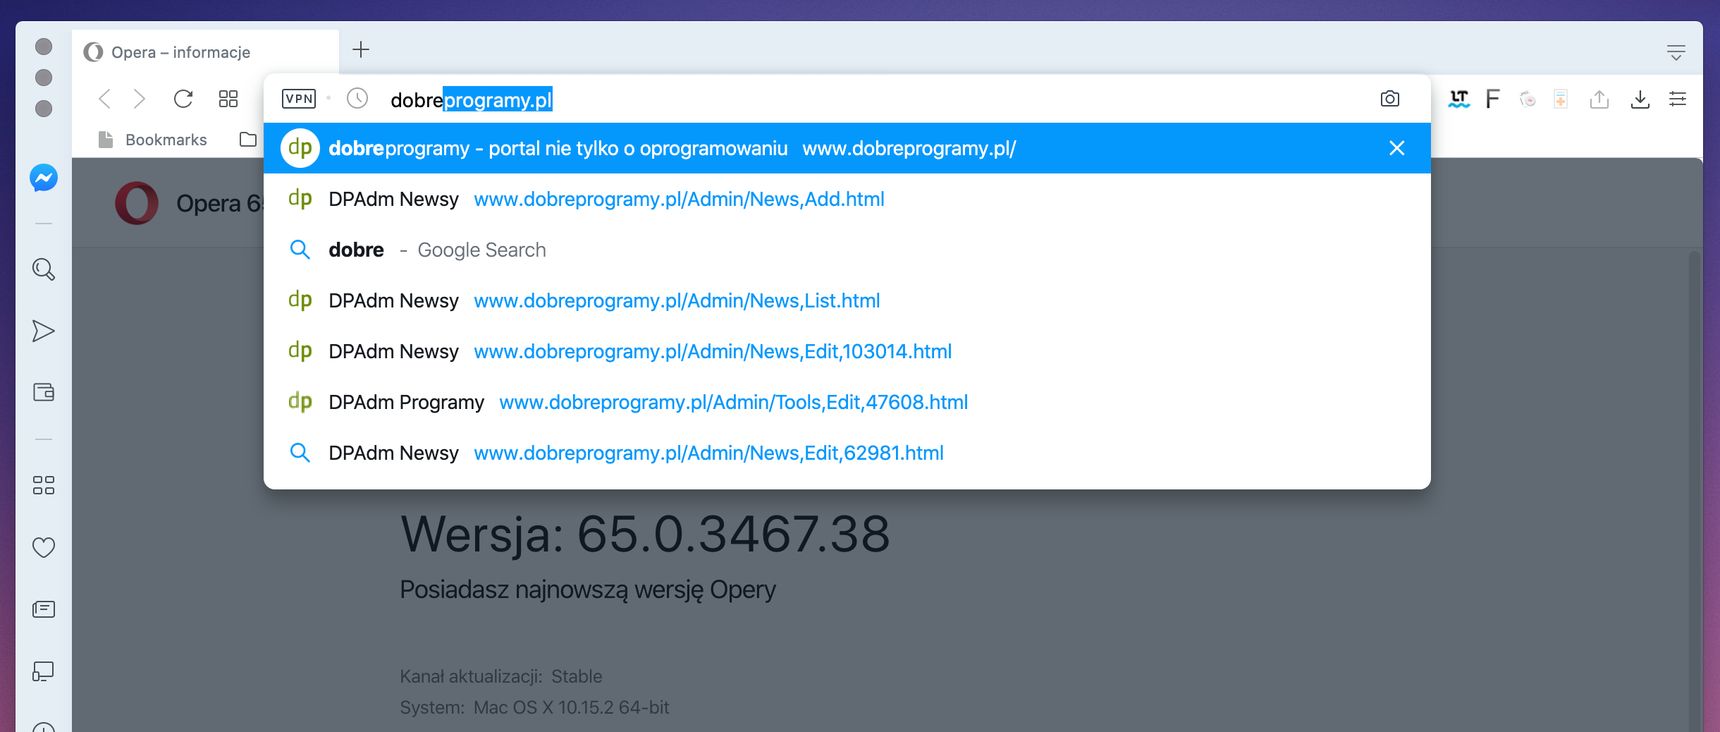The width and height of the screenshot is (1720, 732).
Task: Select the News,Edit,103014.html suggestion
Action: 847,352
